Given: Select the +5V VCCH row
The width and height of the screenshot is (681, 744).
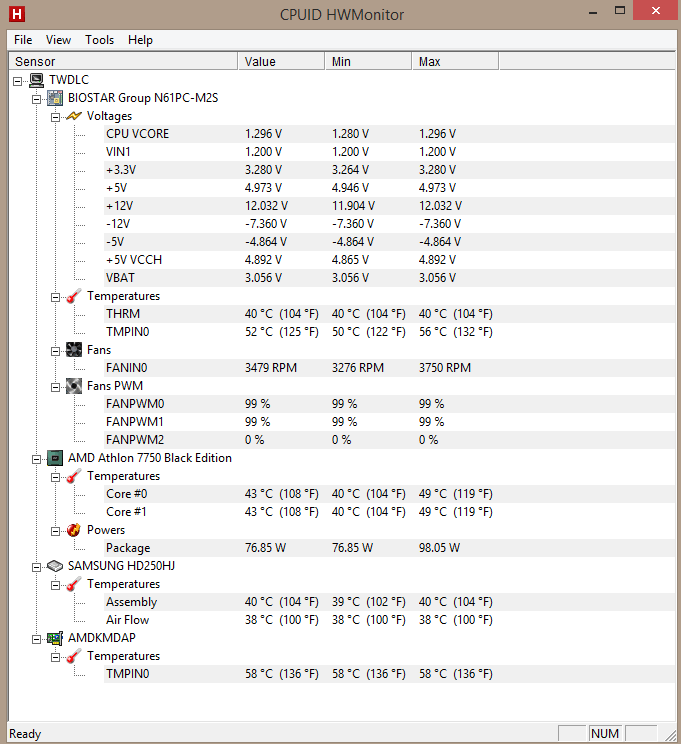Looking at the screenshot, I should (389, 260).
